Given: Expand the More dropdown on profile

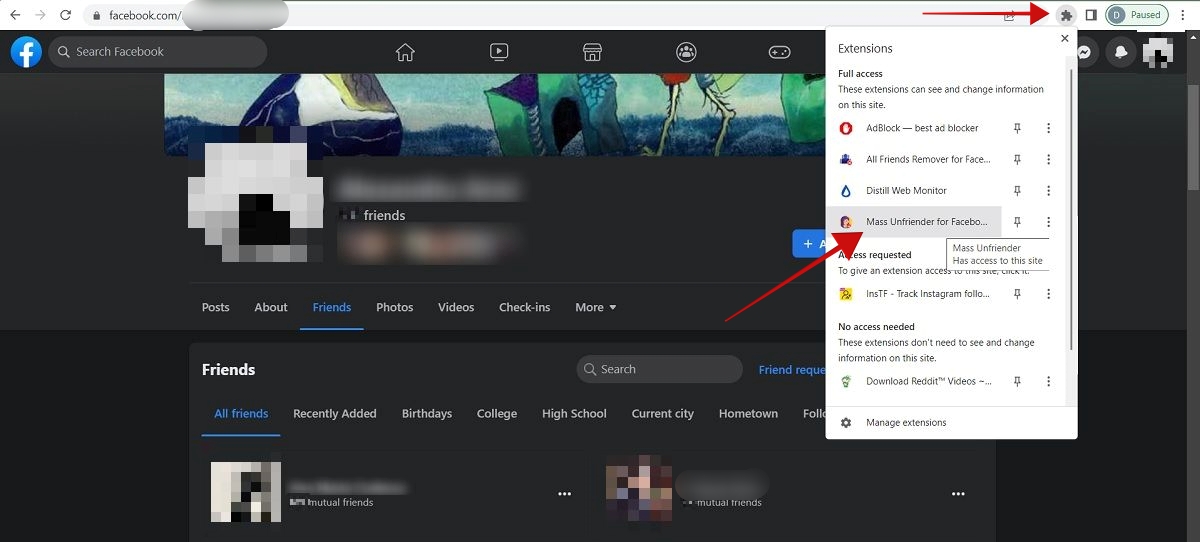Looking at the screenshot, I should coord(596,307).
